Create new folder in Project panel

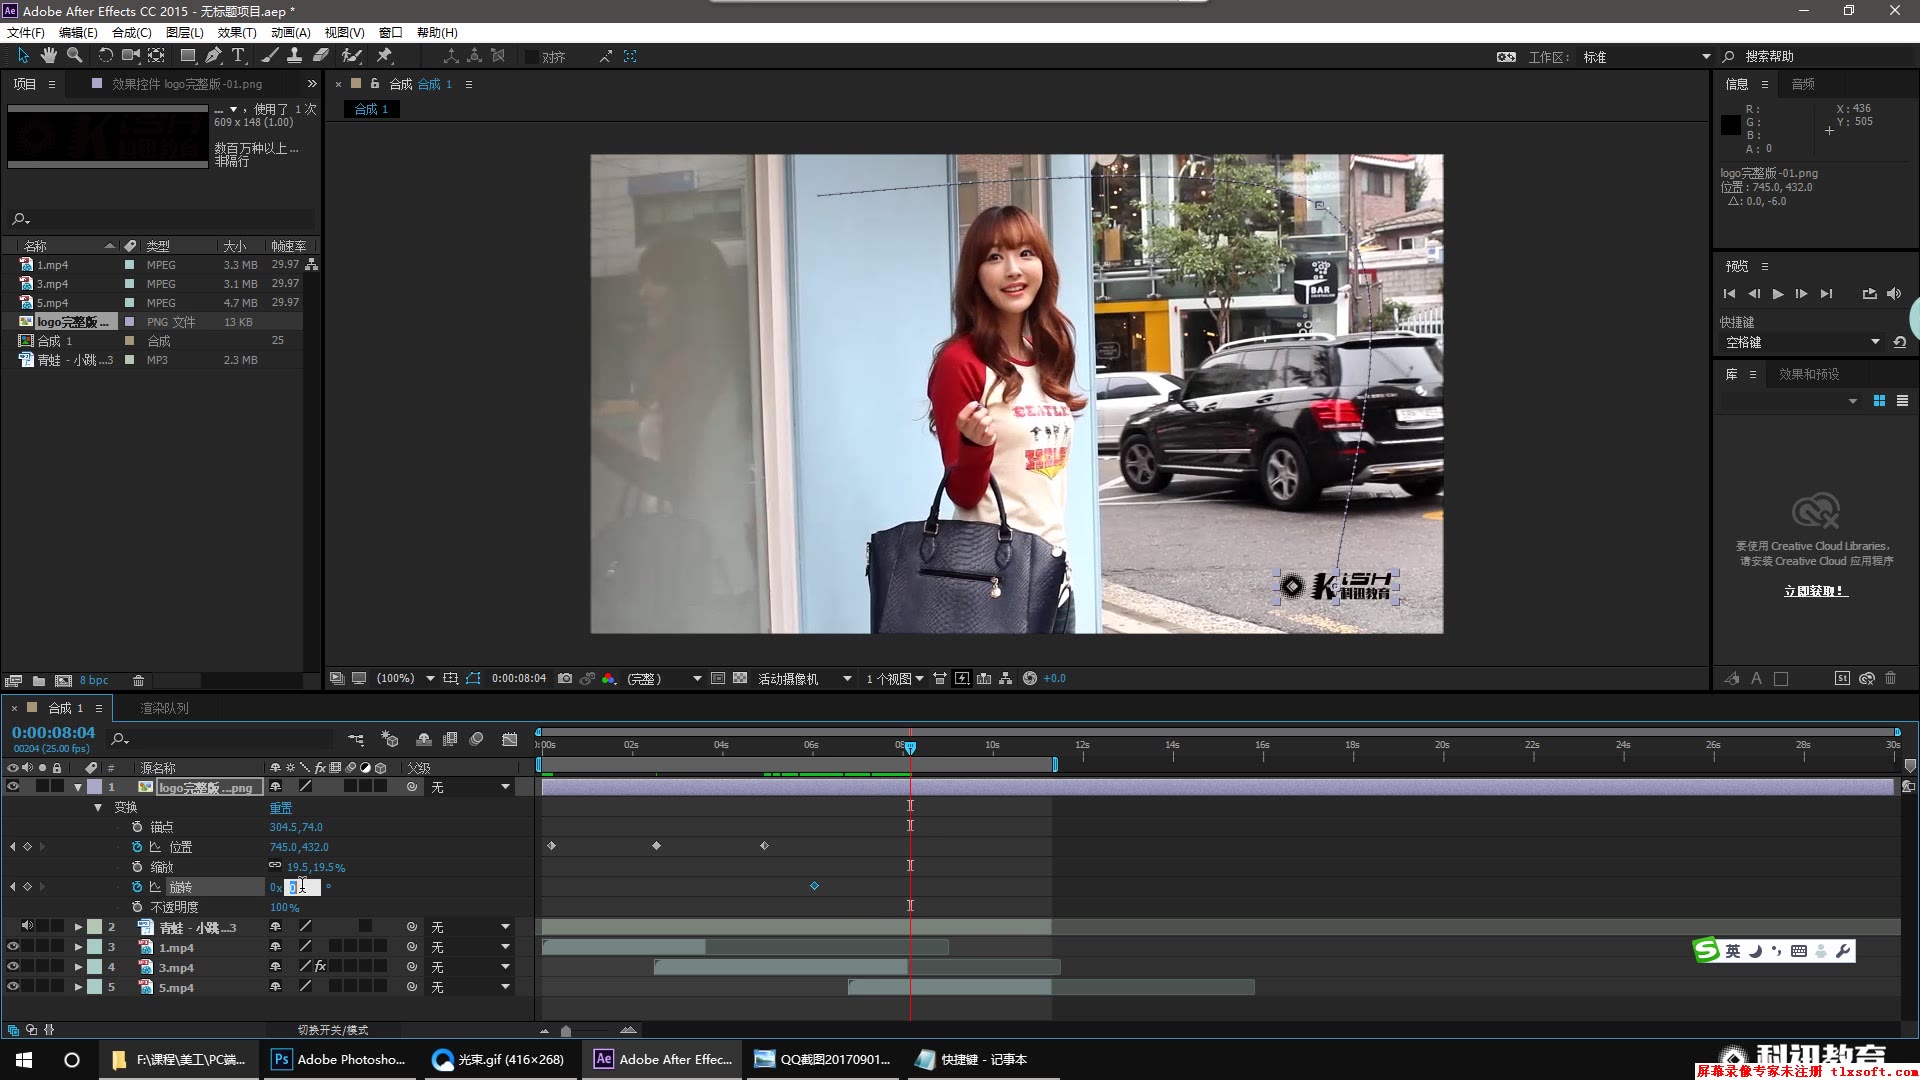click(x=39, y=680)
